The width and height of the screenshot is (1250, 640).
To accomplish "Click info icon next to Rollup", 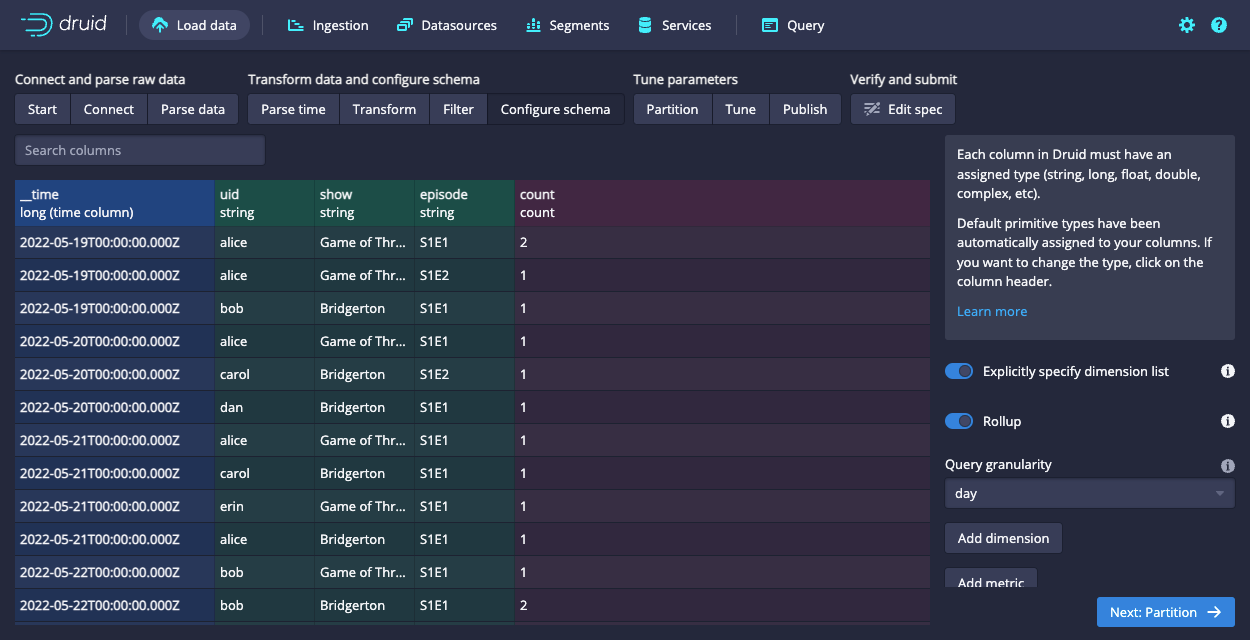I will coord(1228,421).
